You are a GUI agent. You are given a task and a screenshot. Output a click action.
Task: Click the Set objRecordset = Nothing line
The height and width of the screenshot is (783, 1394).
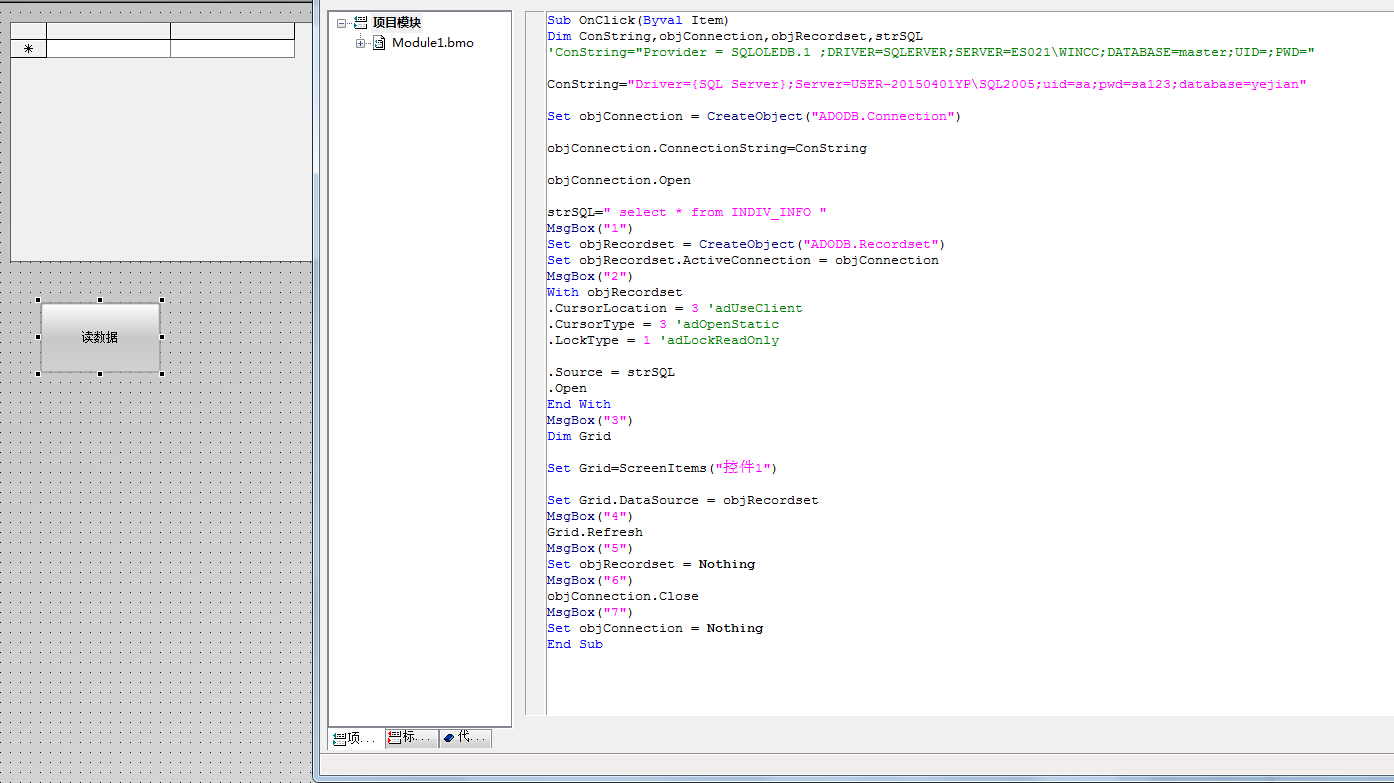coord(651,564)
